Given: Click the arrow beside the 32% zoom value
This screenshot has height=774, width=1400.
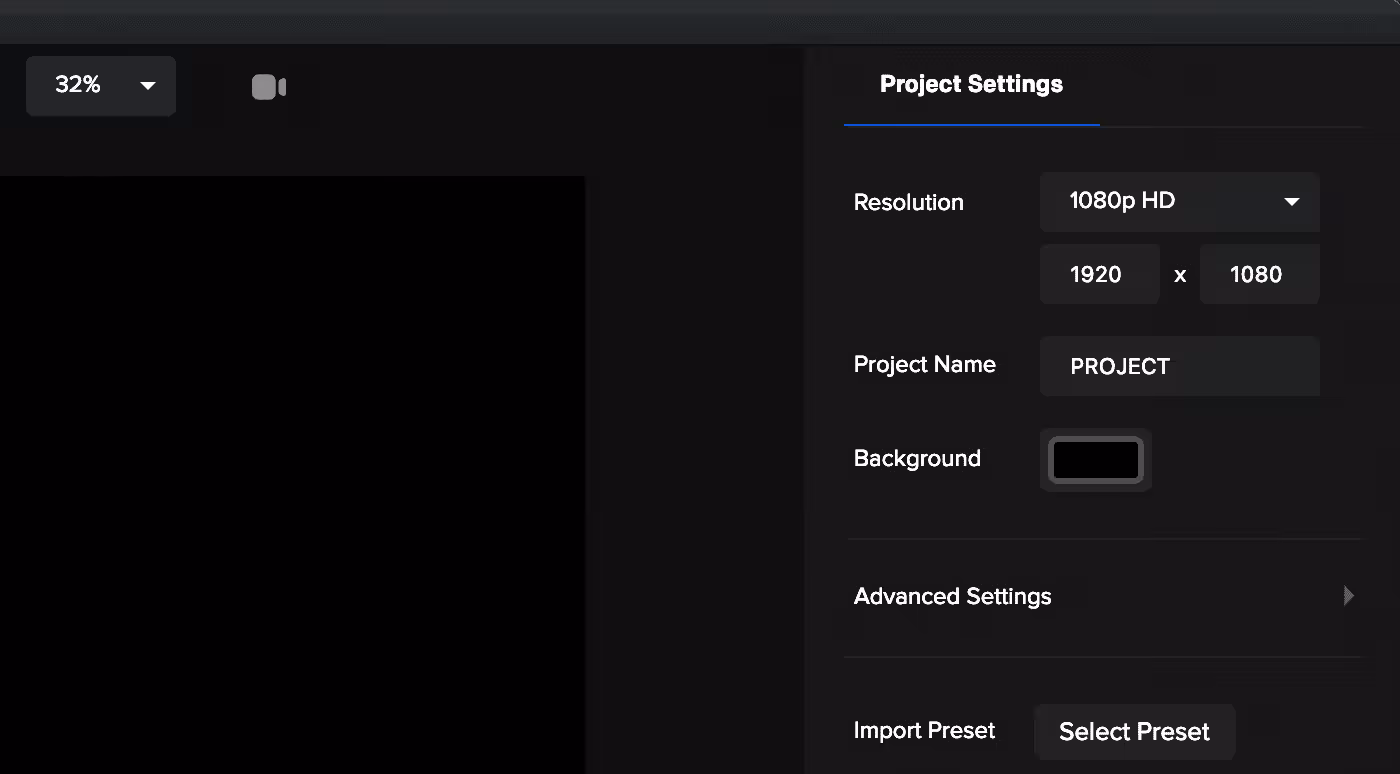Looking at the screenshot, I should 148,86.
